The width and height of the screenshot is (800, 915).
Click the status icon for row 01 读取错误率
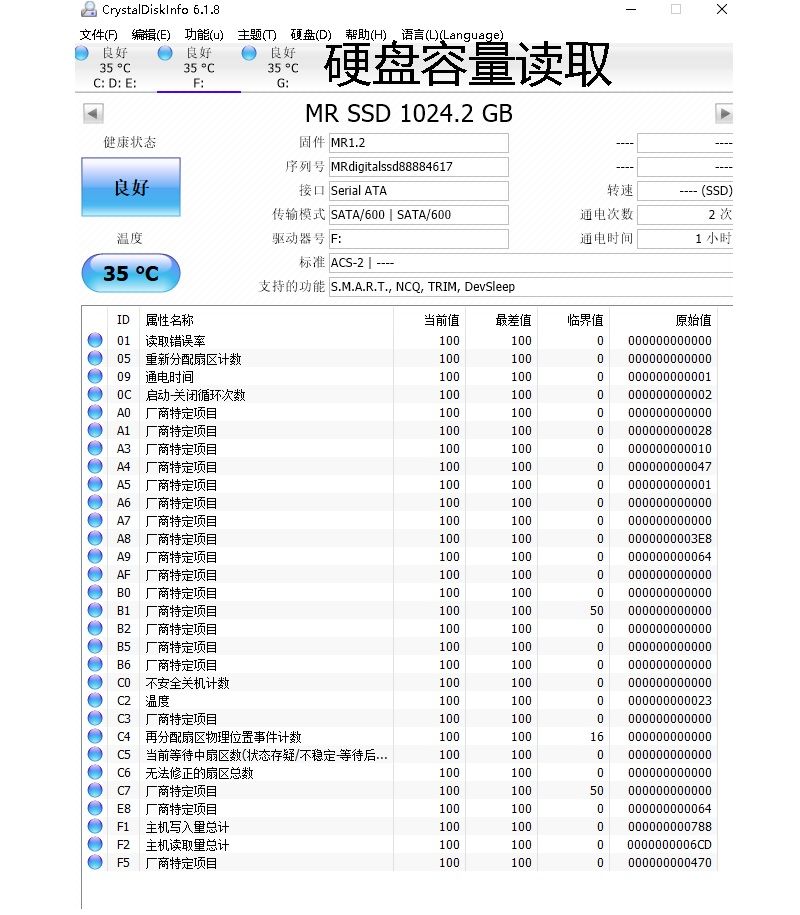[95, 340]
